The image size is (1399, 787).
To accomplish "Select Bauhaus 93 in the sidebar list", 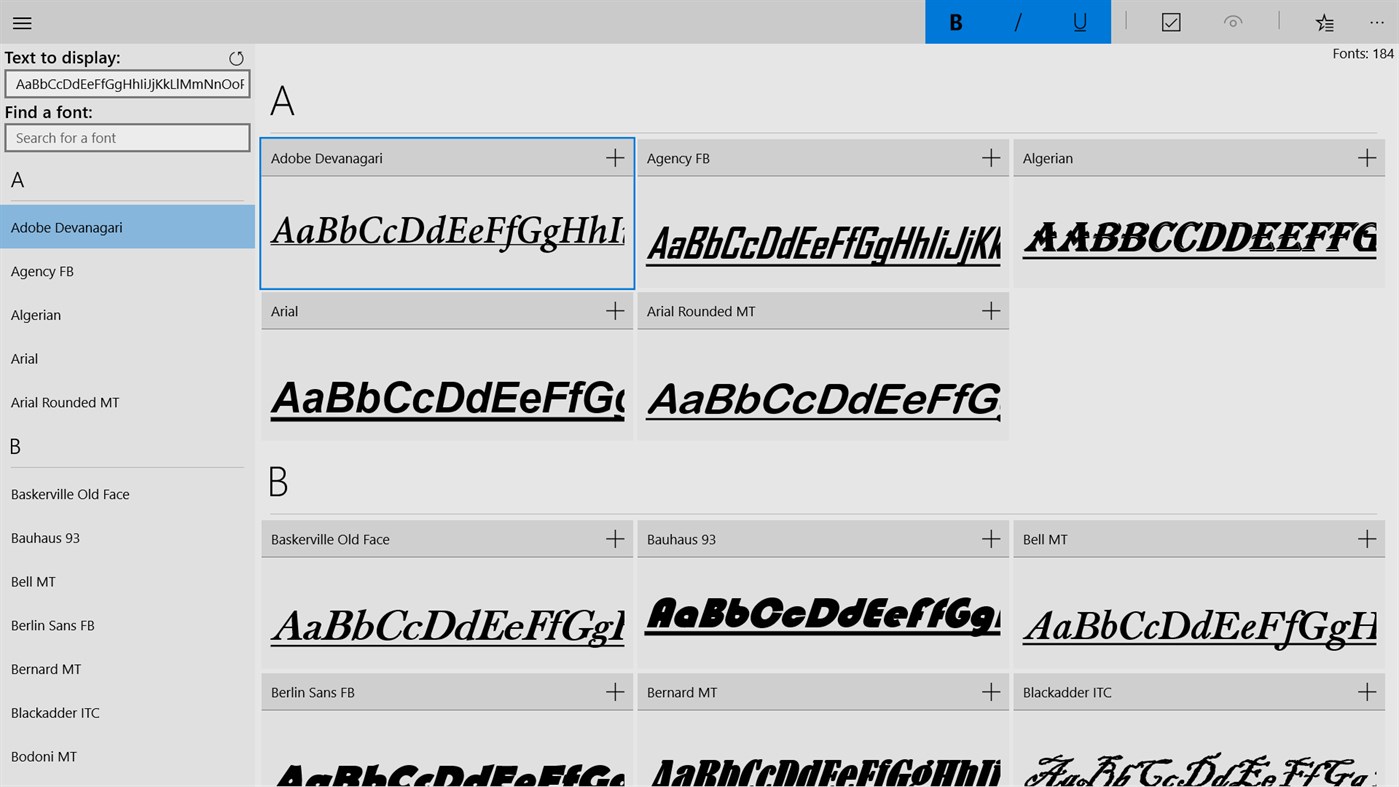I will (x=127, y=538).
